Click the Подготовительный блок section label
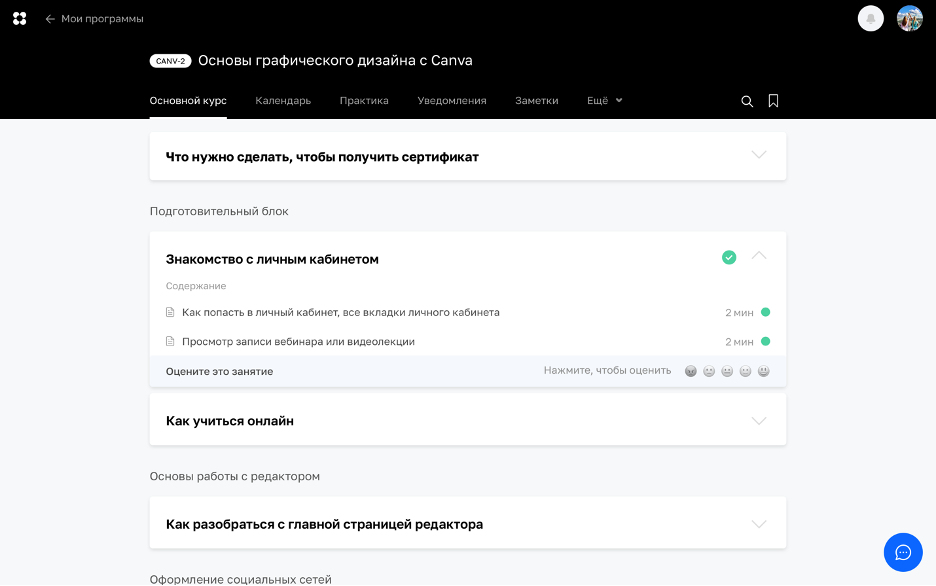The image size is (936, 586). coord(219,211)
